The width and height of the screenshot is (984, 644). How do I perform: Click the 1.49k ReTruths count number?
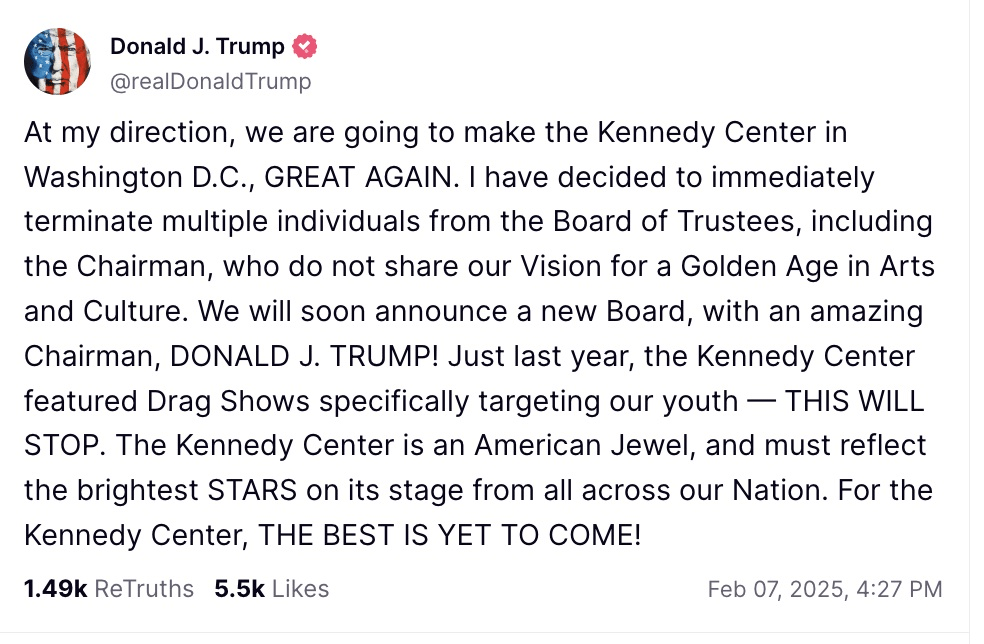click(x=55, y=589)
